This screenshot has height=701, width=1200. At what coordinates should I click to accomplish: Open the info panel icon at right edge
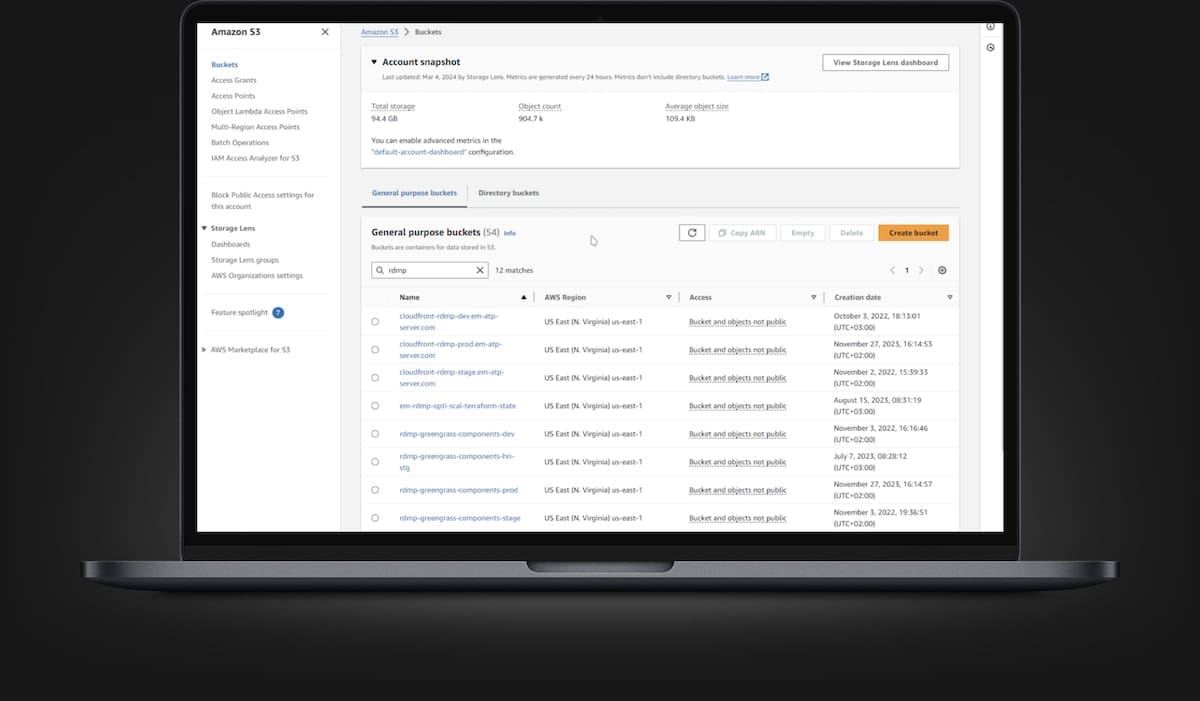coord(990,27)
